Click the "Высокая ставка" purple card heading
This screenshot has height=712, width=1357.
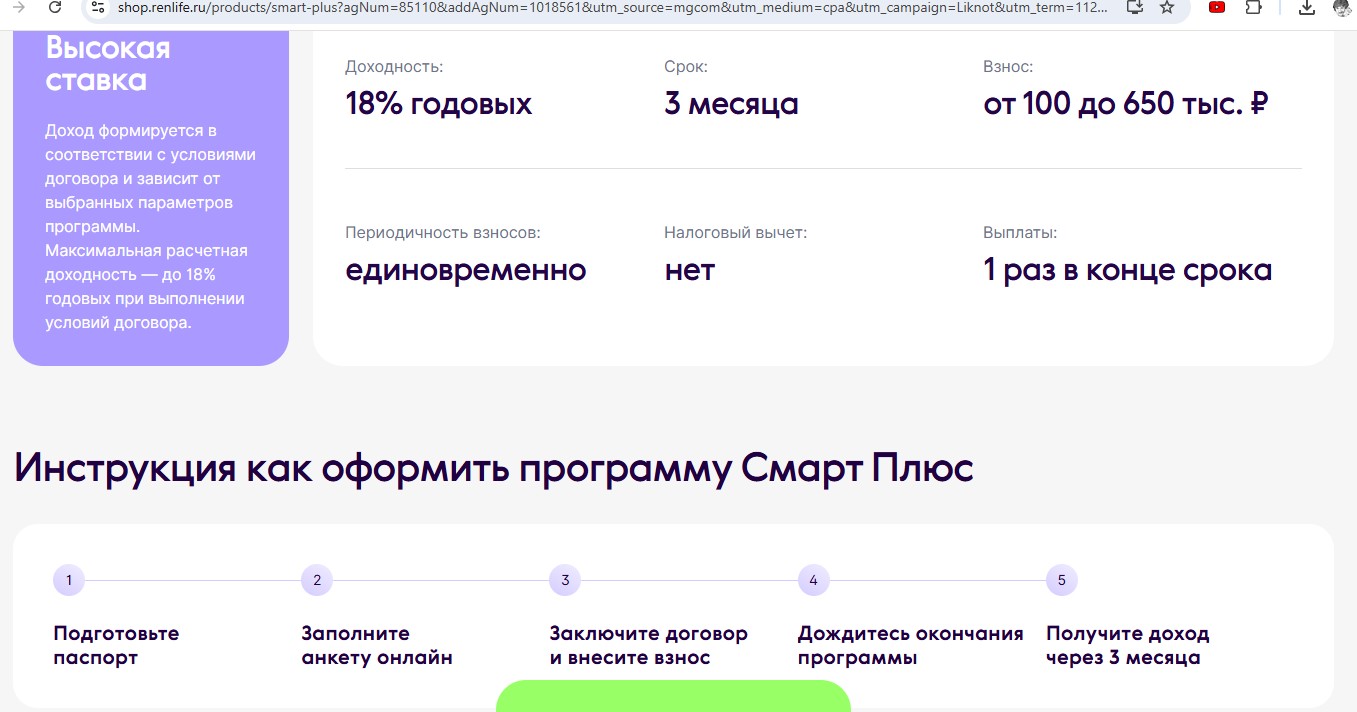pos(108,64)
